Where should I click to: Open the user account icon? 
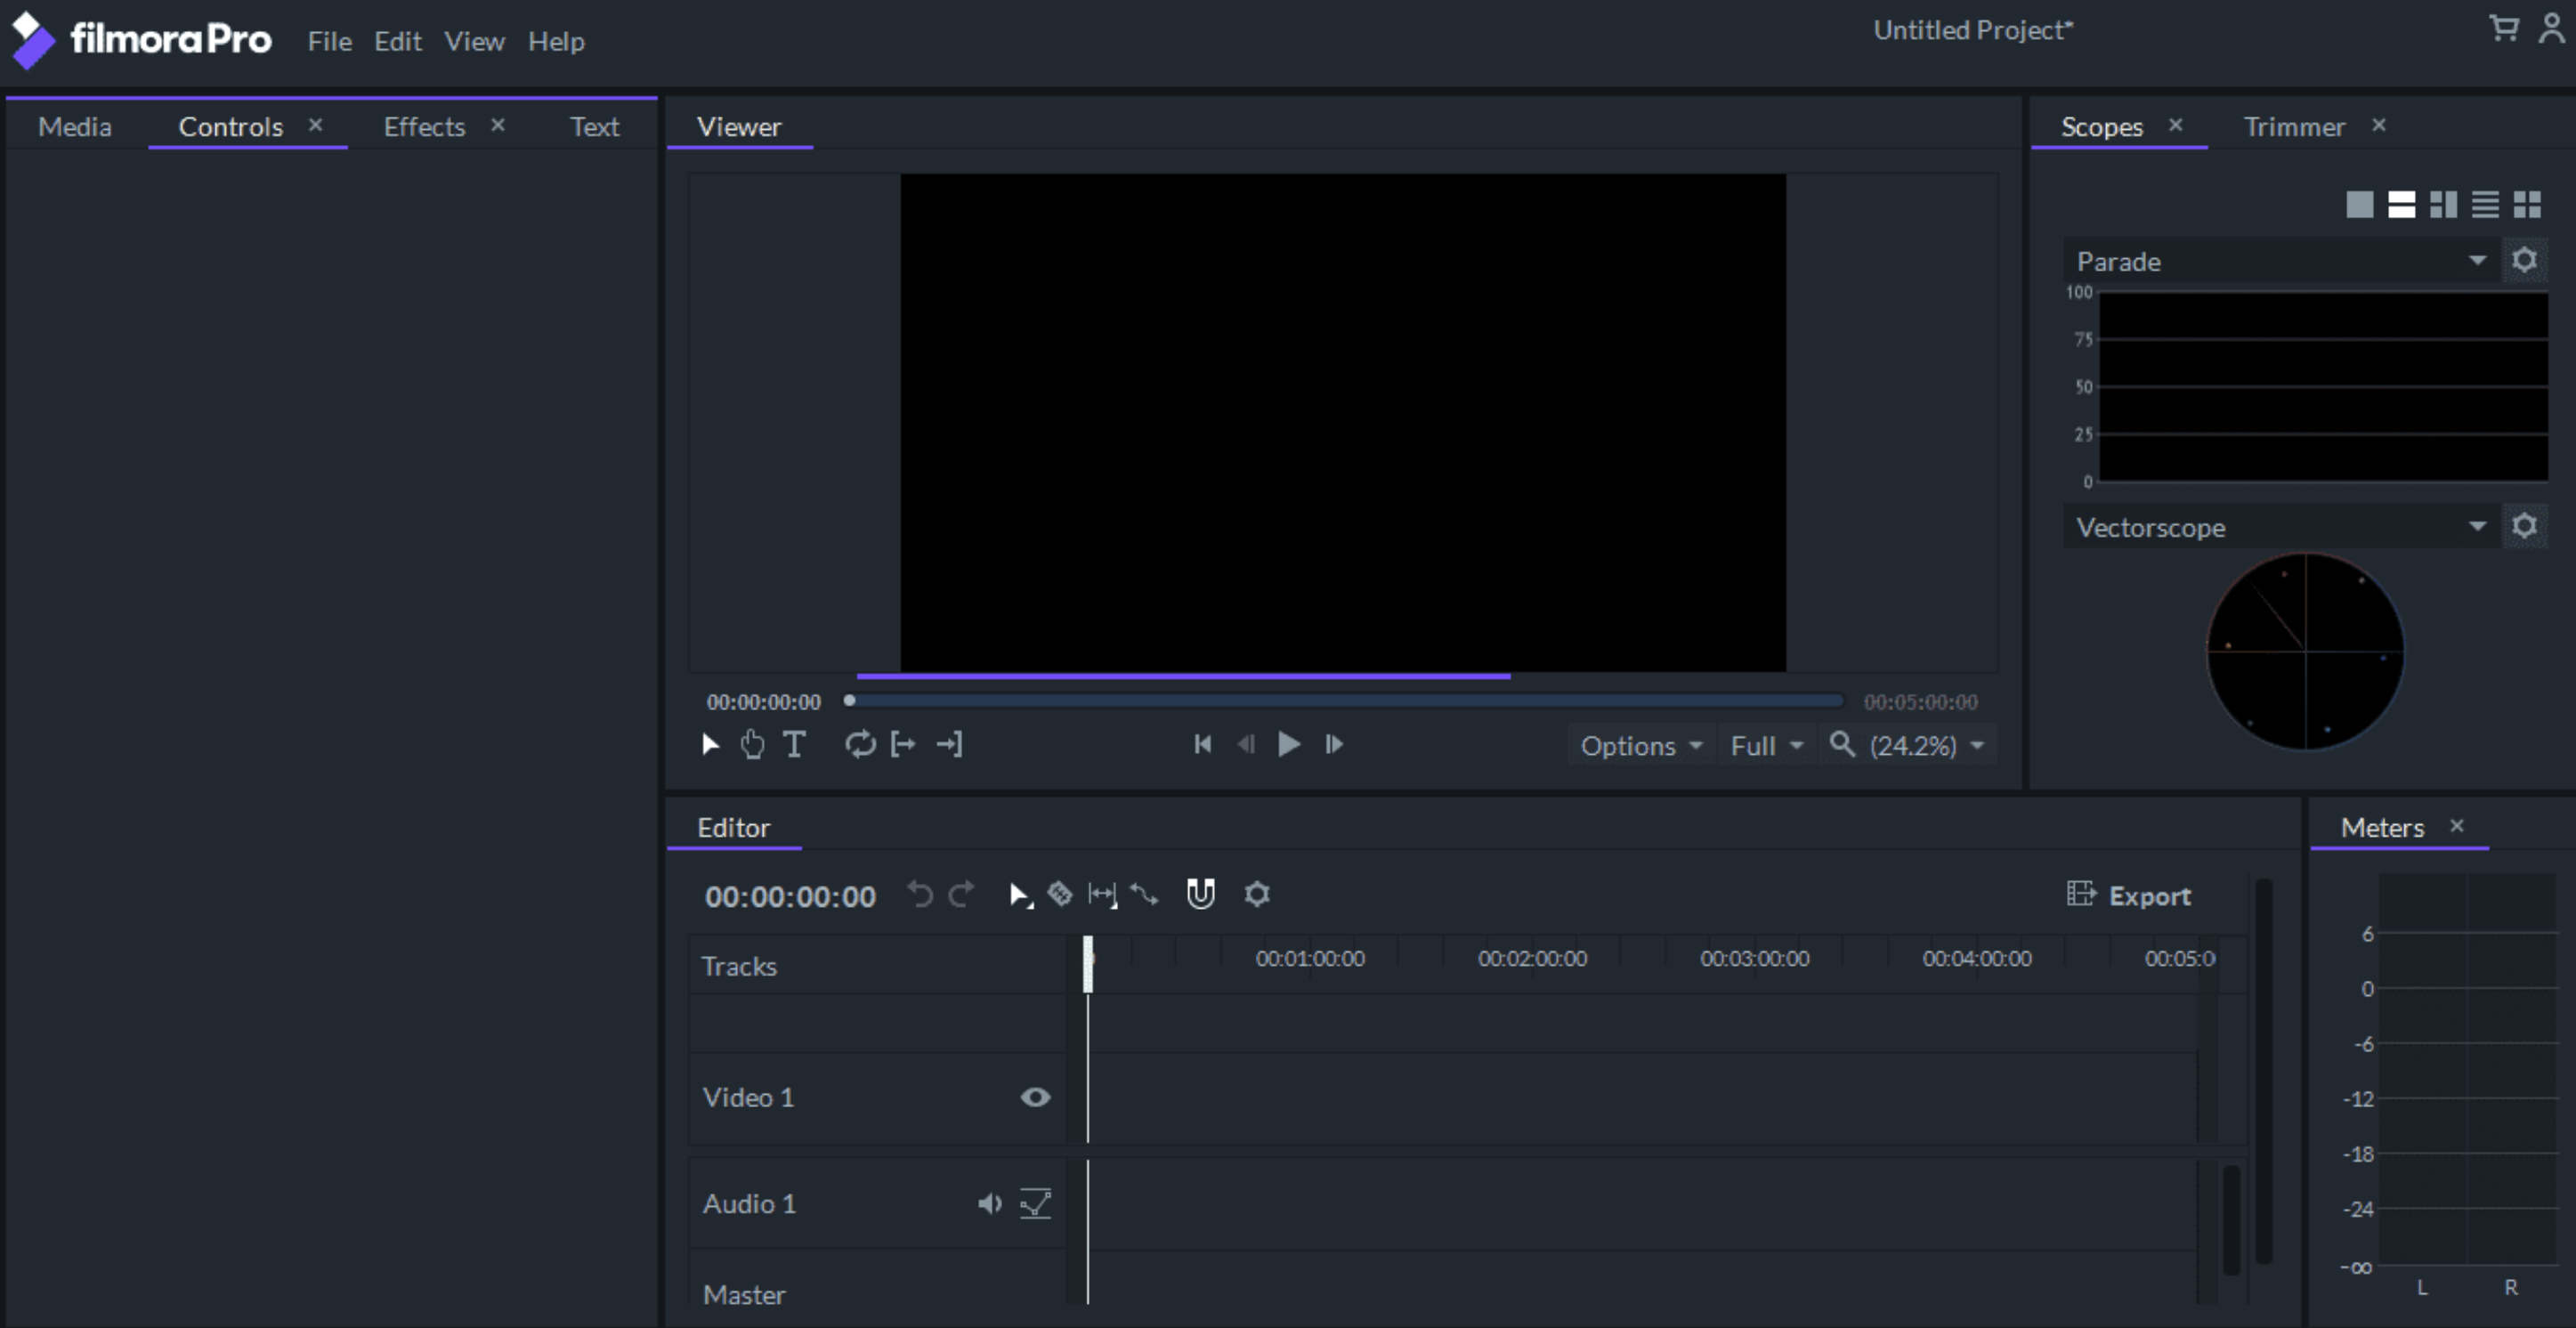tap(2552, 29)
